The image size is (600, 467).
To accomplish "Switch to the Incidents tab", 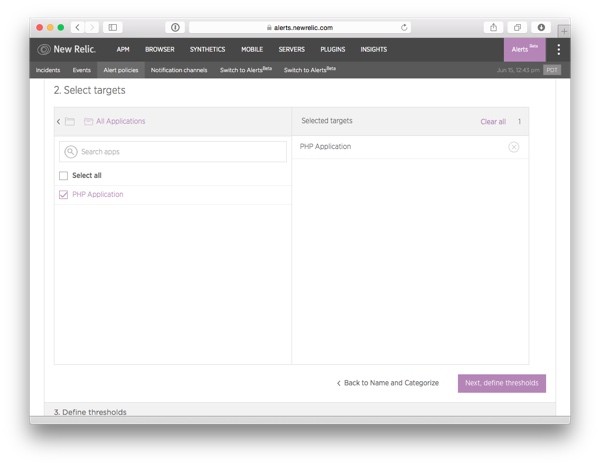I will (x=48, y=70).
